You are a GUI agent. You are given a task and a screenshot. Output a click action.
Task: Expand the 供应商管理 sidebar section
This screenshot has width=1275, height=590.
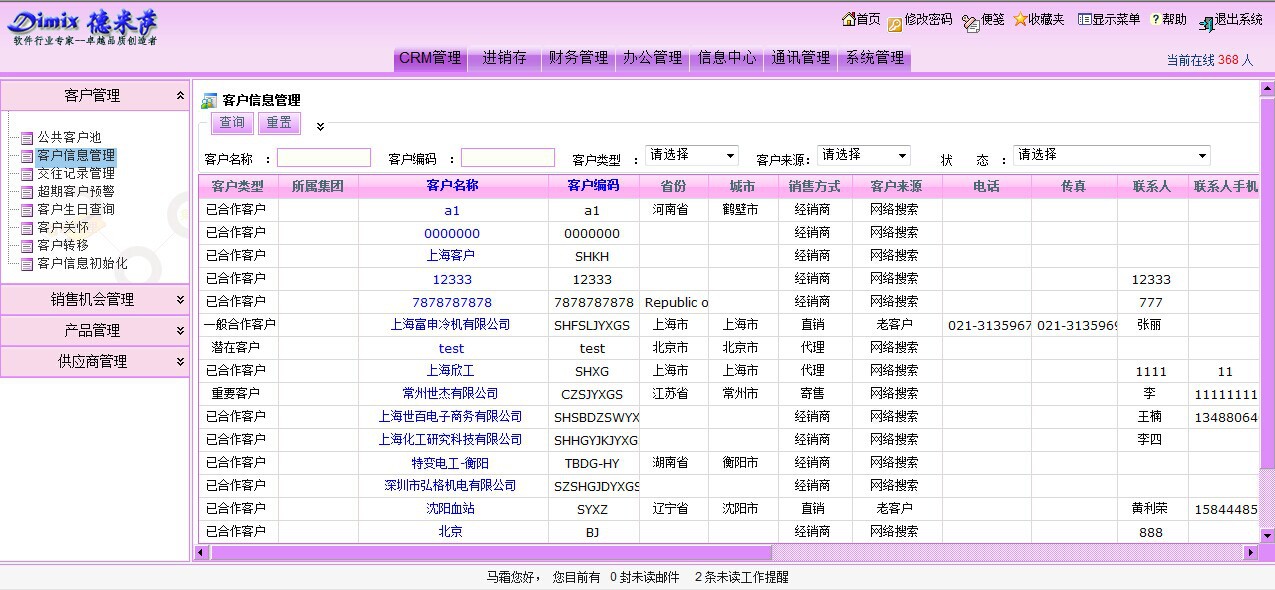click(x=180, y=361)
